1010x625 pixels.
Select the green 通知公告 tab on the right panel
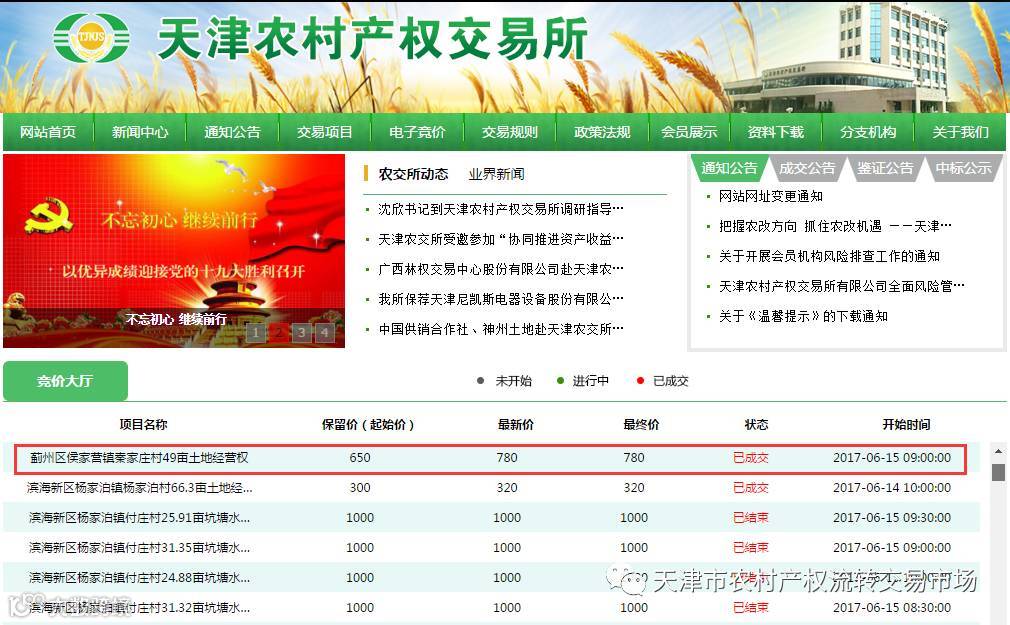tap(729, 168)
